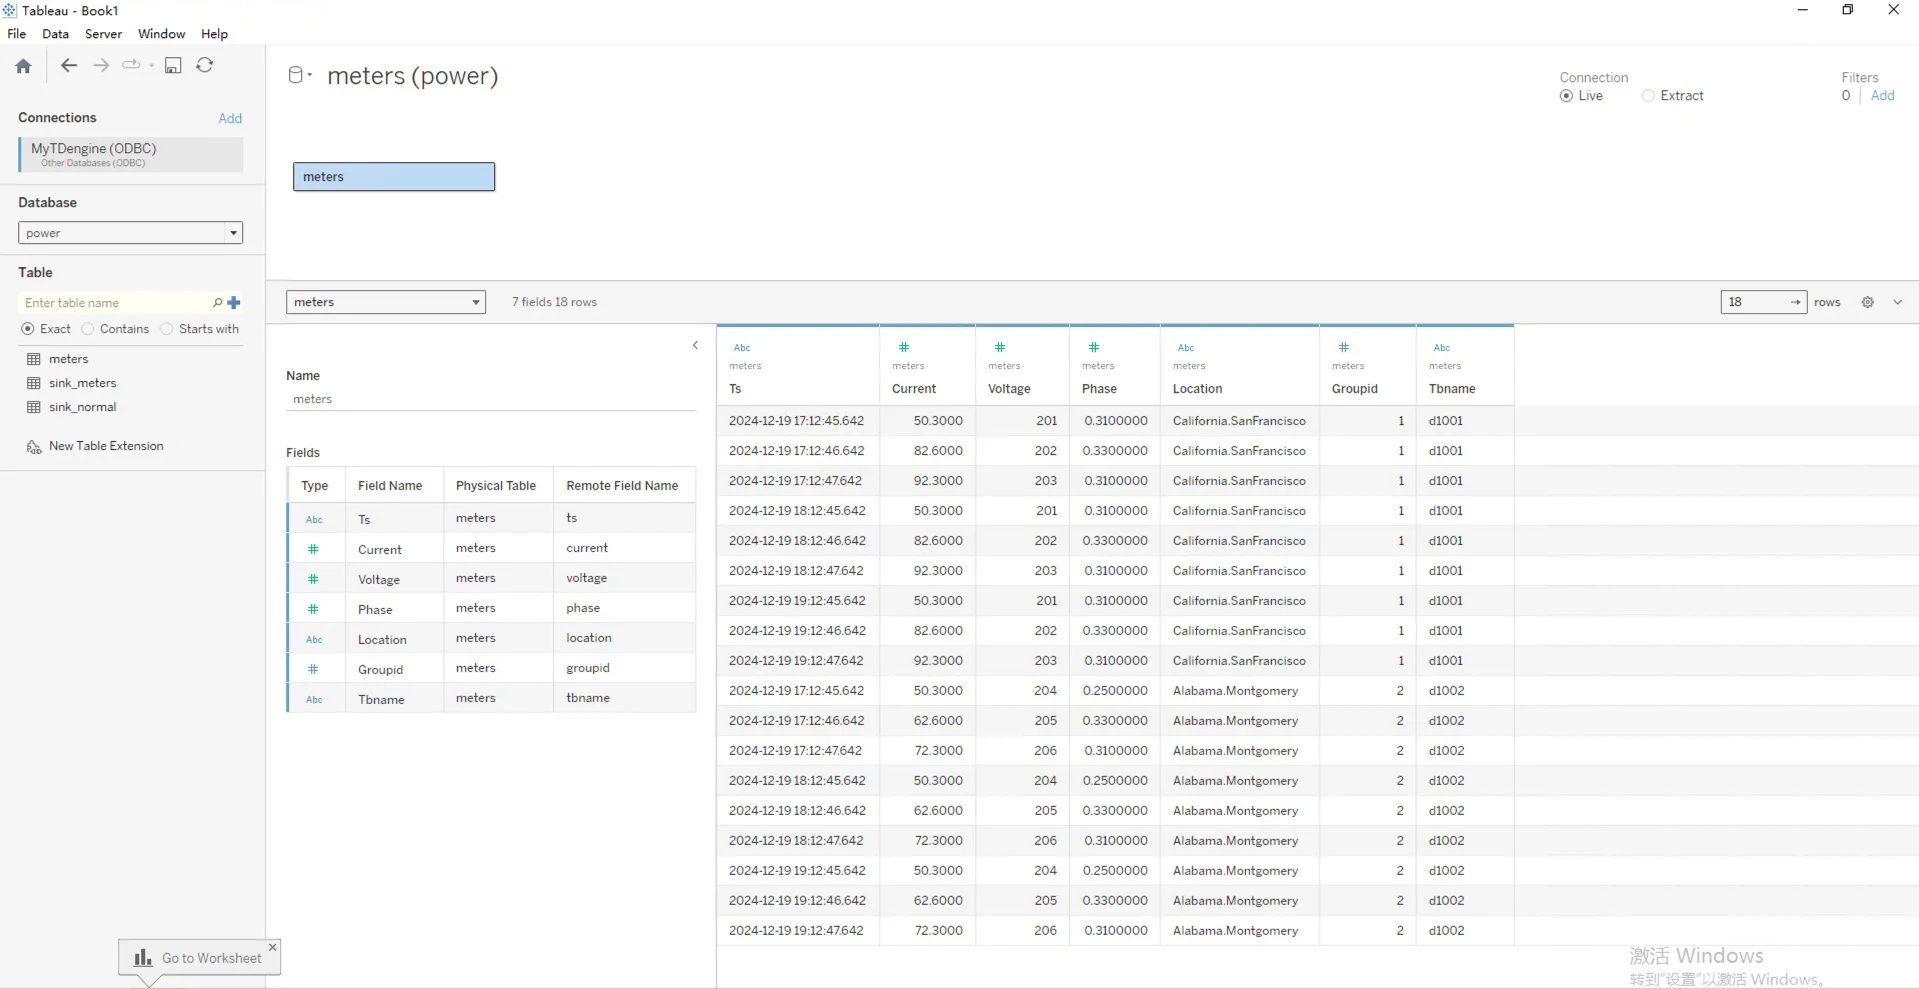This screenshot has width=1919, height=989.
Task: Open the Server menu
Action: pyautogui.click(x=104, y=34)
